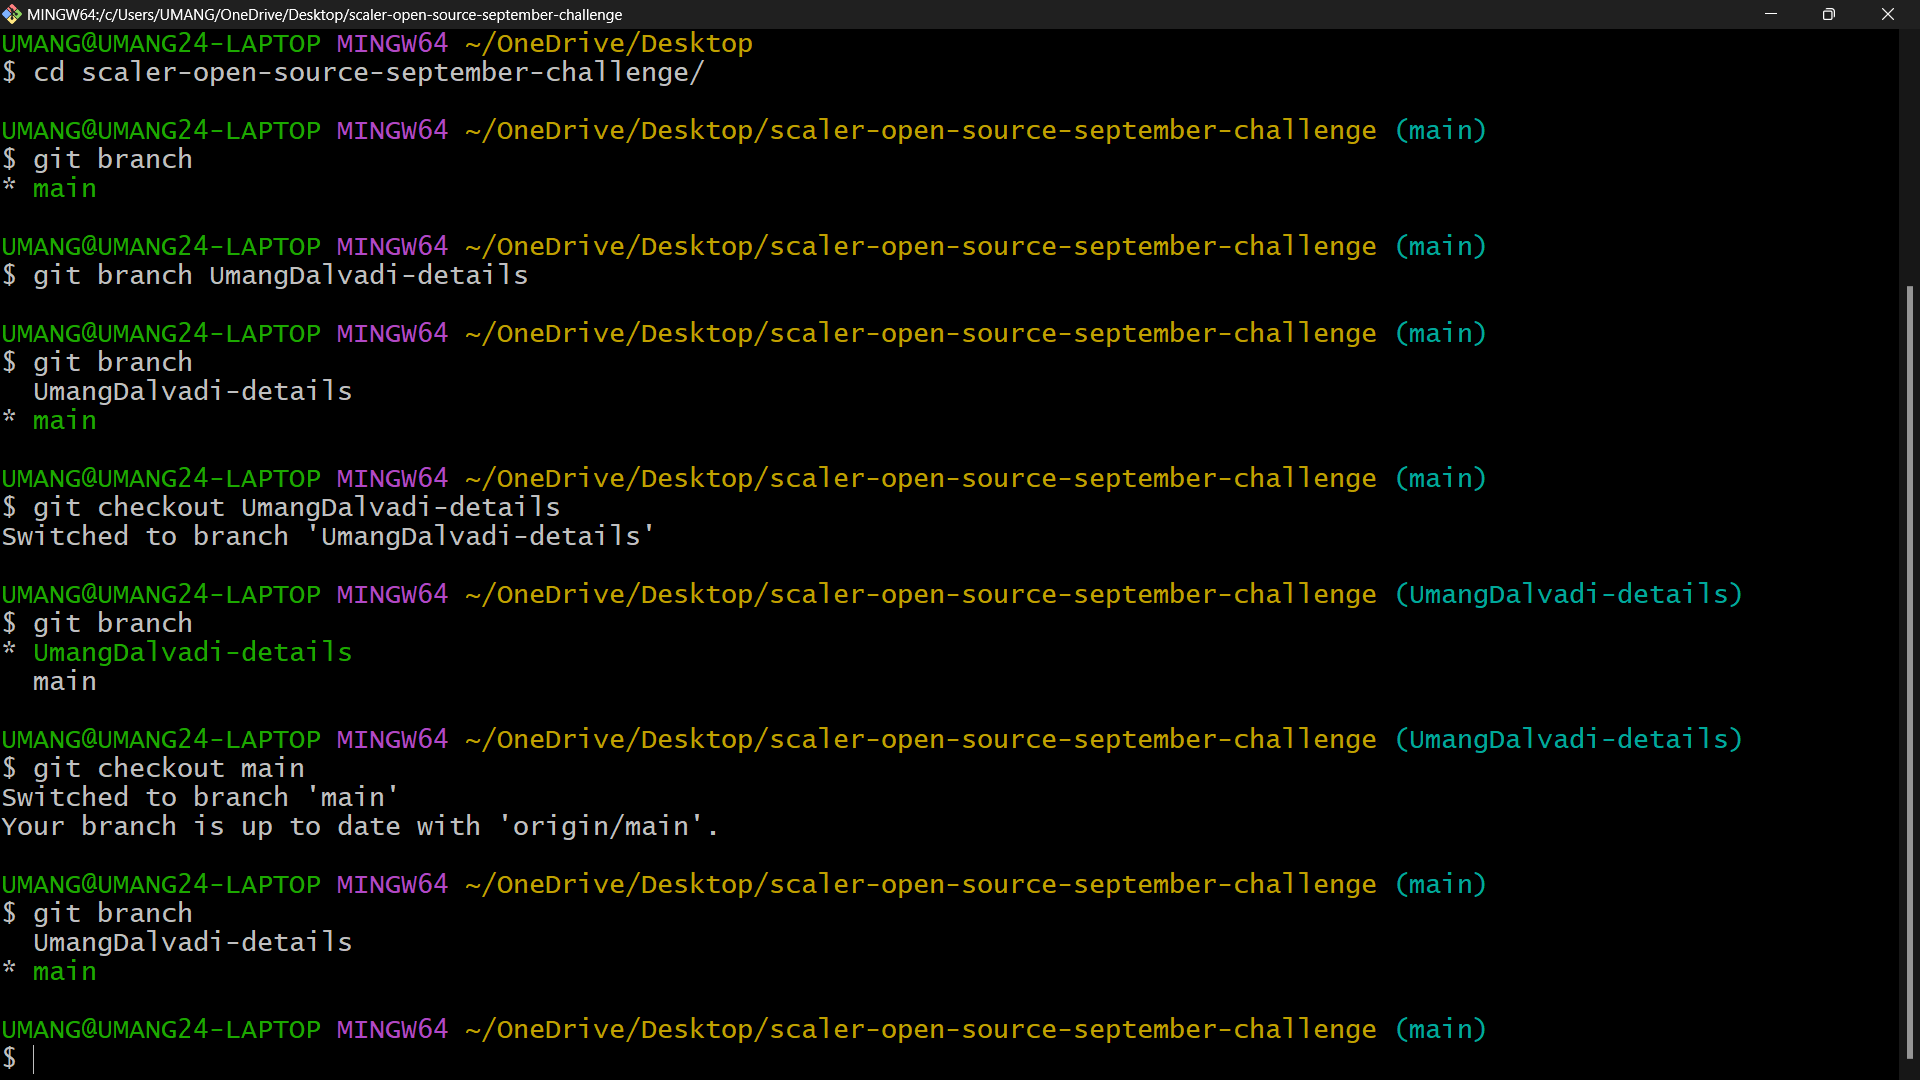Viewport: 1920px width, 1080px height.
Task: Select the MINGW64 label in the latest prompt
Action: (x=391, y=1028)
